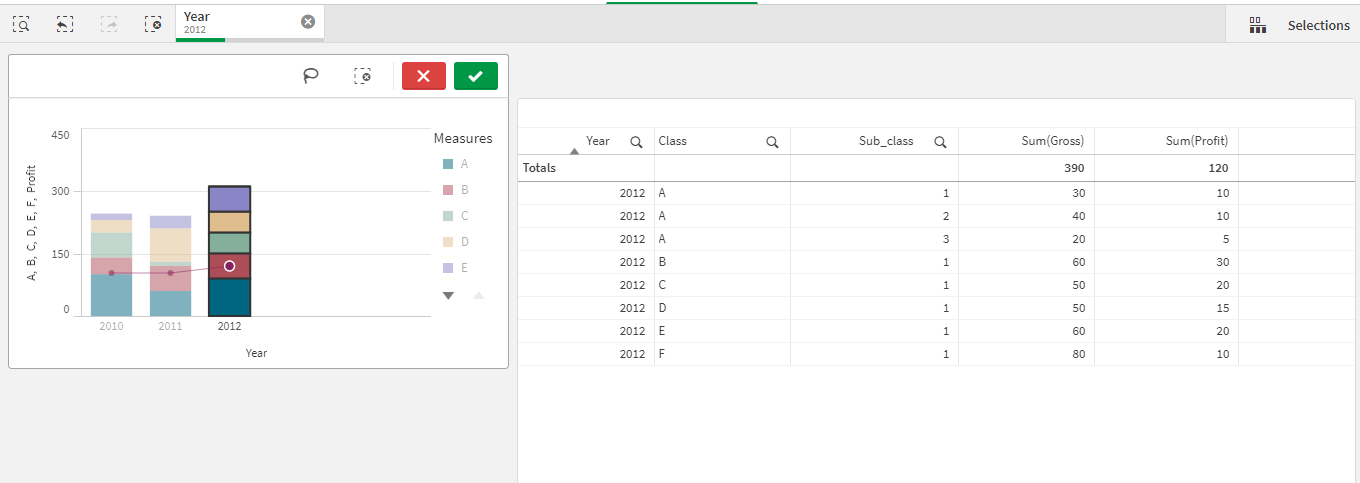Click the blue A segment of 2012 bar
Viewport: 1360px width, 483px height.
point(229,297)
